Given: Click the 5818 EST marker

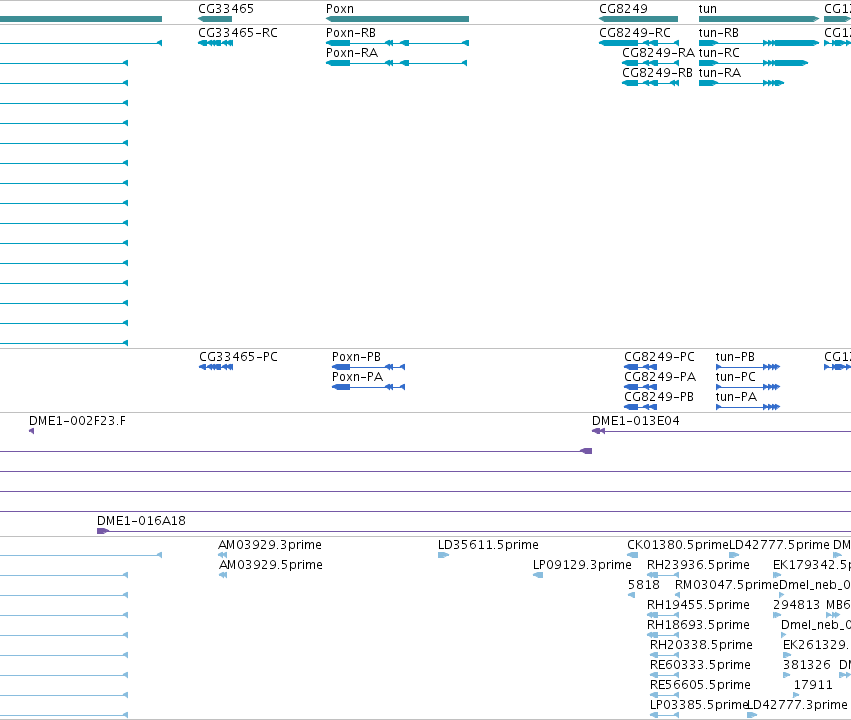Looking at the screenshot, I should point(631,595).
